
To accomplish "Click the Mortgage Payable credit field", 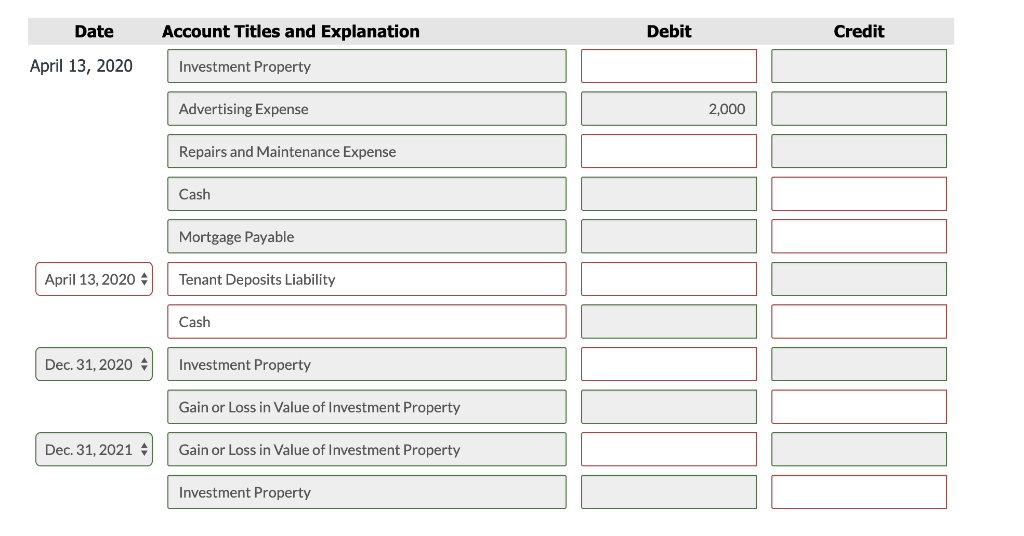I will pos(859,236).
